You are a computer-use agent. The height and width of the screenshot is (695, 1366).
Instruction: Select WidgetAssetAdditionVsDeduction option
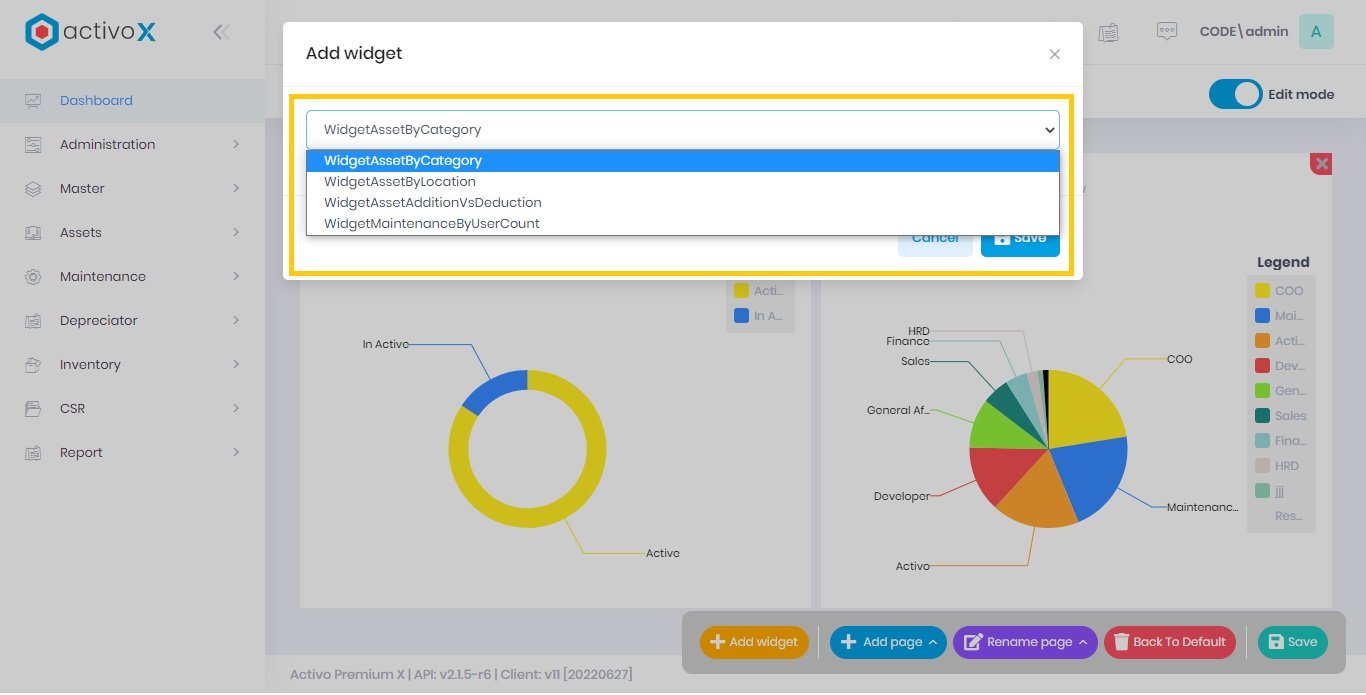(x=432, y=203)
